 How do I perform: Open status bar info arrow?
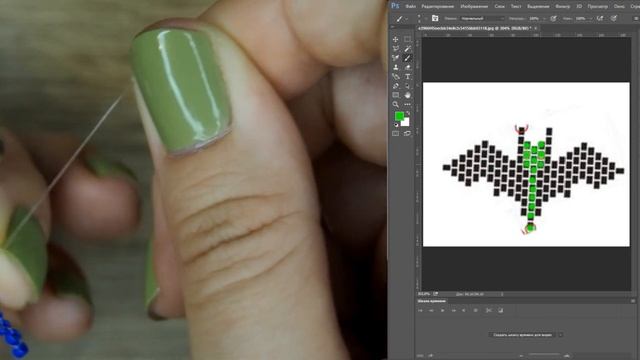coord(502,294)
